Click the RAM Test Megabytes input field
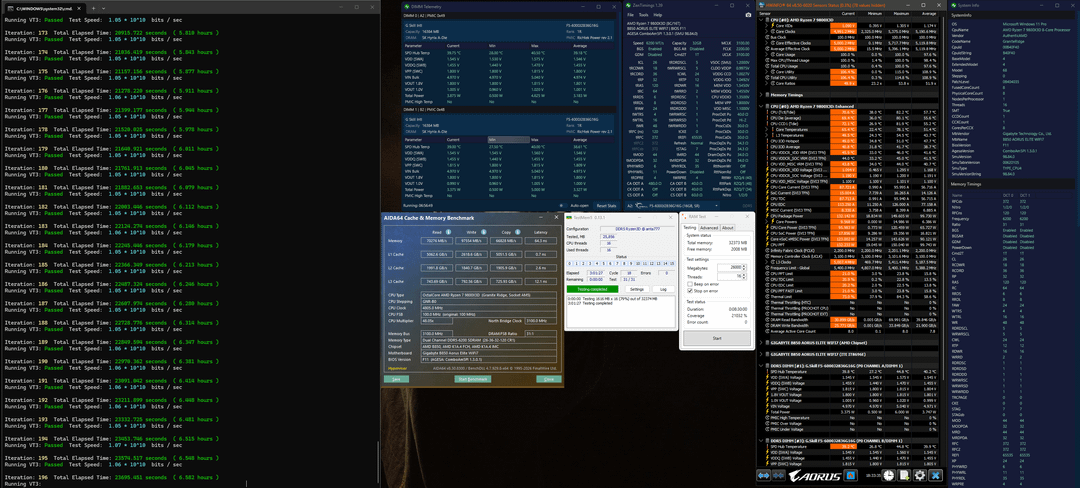 (730, 268)
